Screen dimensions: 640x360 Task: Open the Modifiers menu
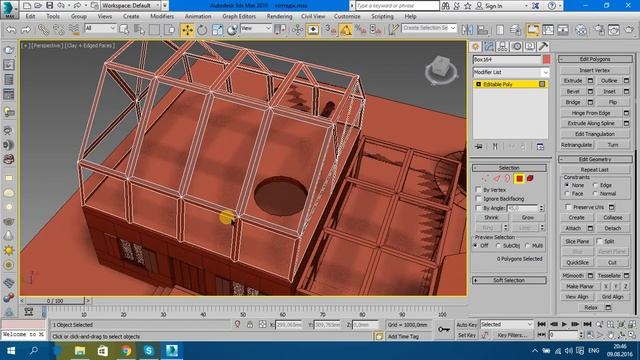coord(162,16)
